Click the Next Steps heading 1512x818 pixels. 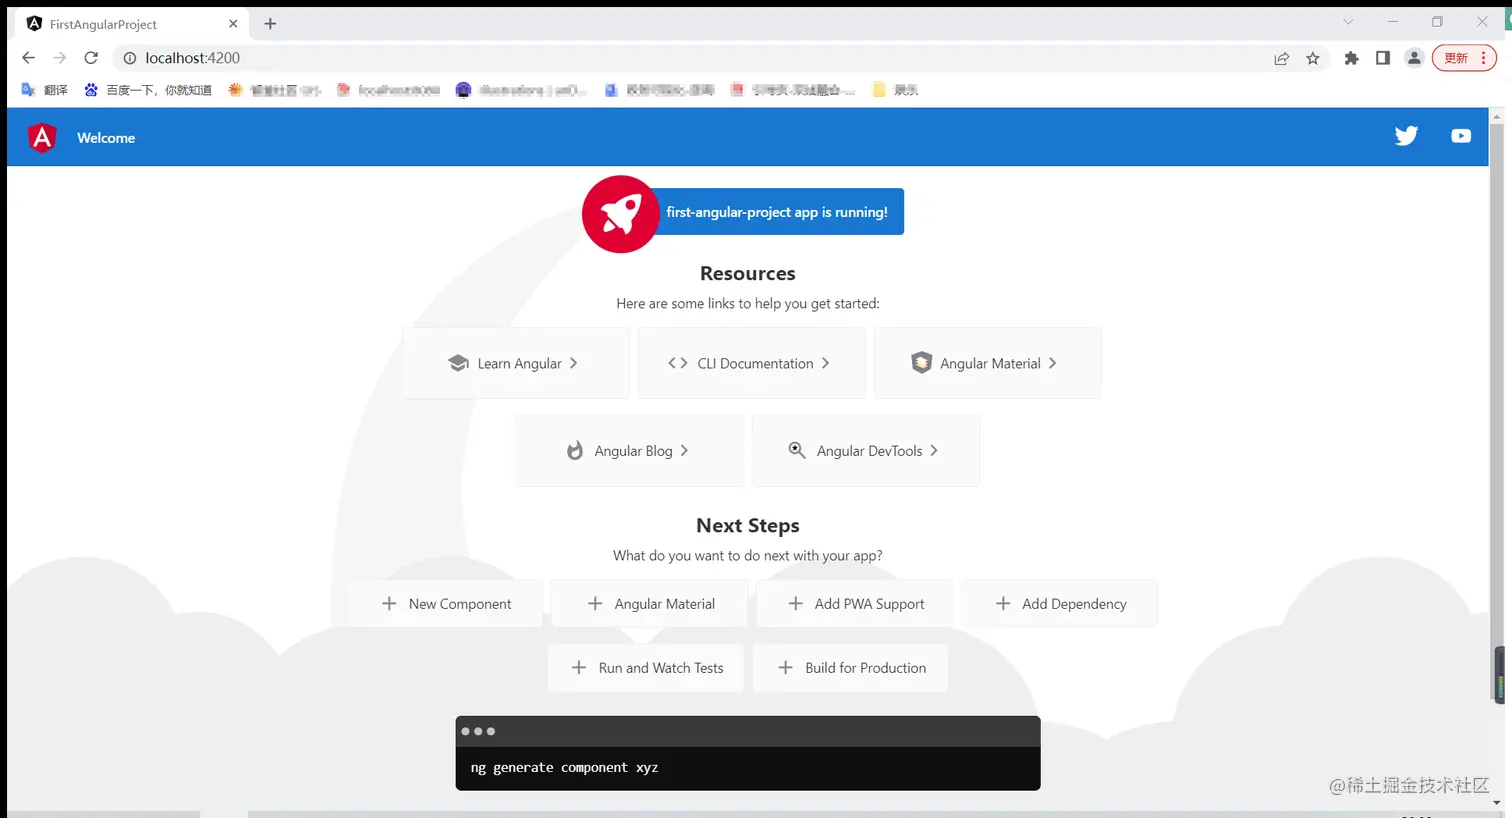(x=748, y=526)
